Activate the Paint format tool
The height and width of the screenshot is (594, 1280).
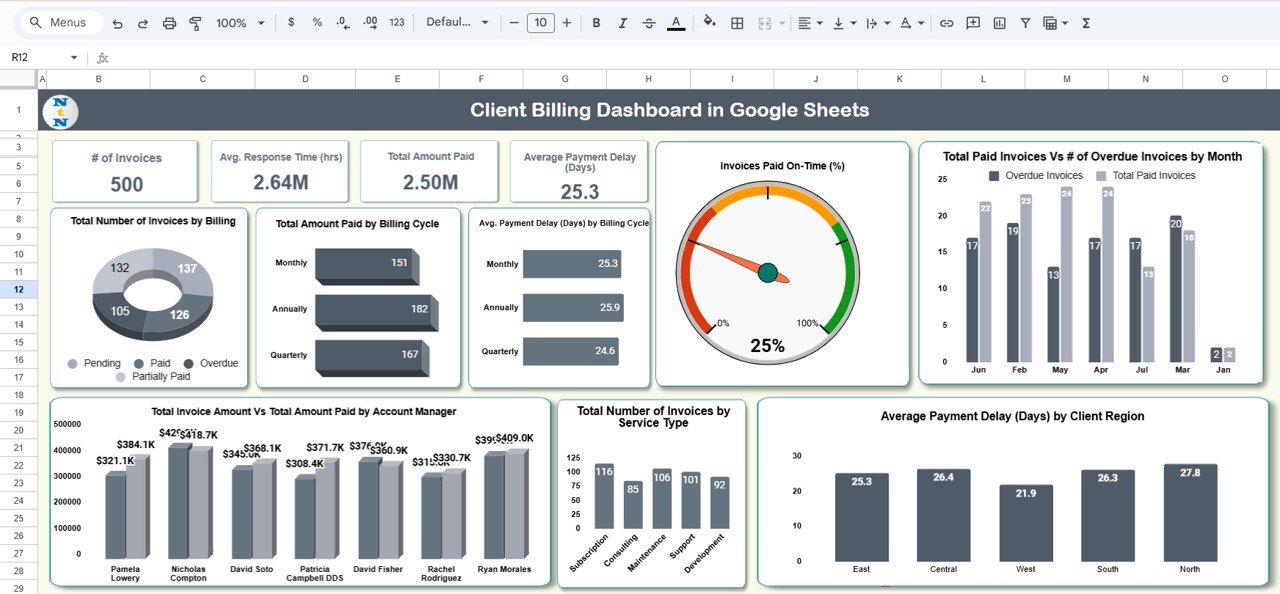(x=195, y=23)
